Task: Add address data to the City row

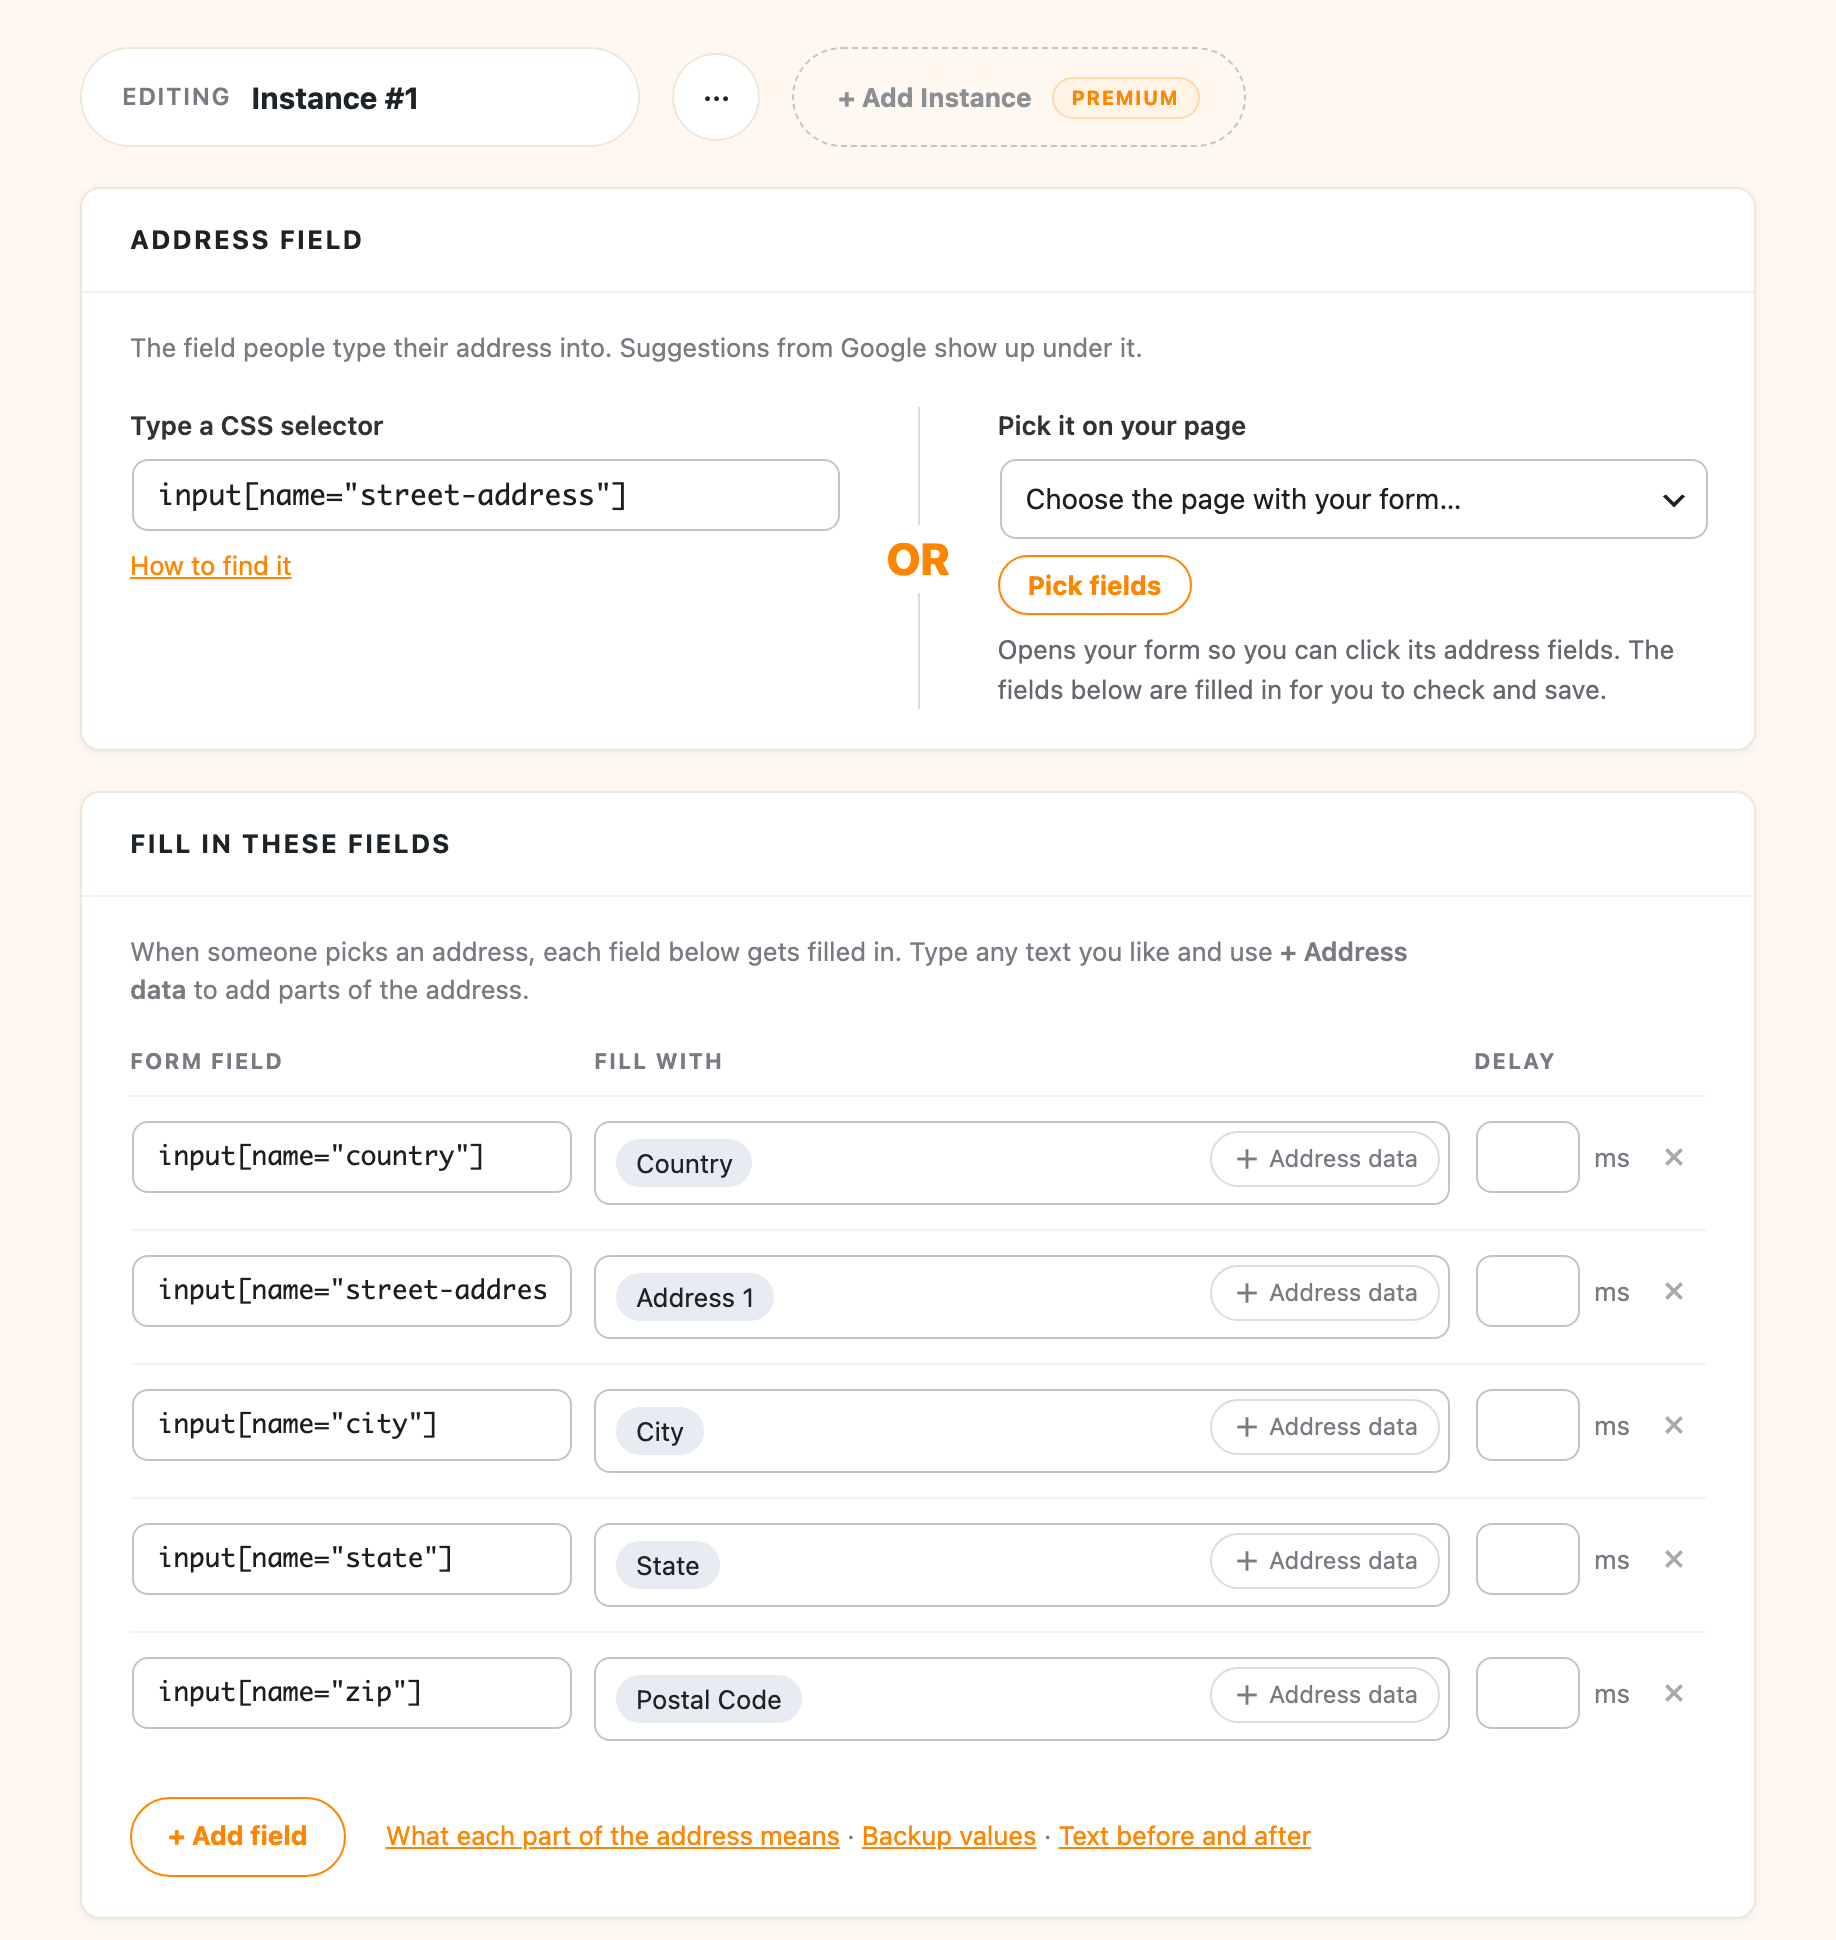Action: pyautogui.click(x=1325, y=1427)
